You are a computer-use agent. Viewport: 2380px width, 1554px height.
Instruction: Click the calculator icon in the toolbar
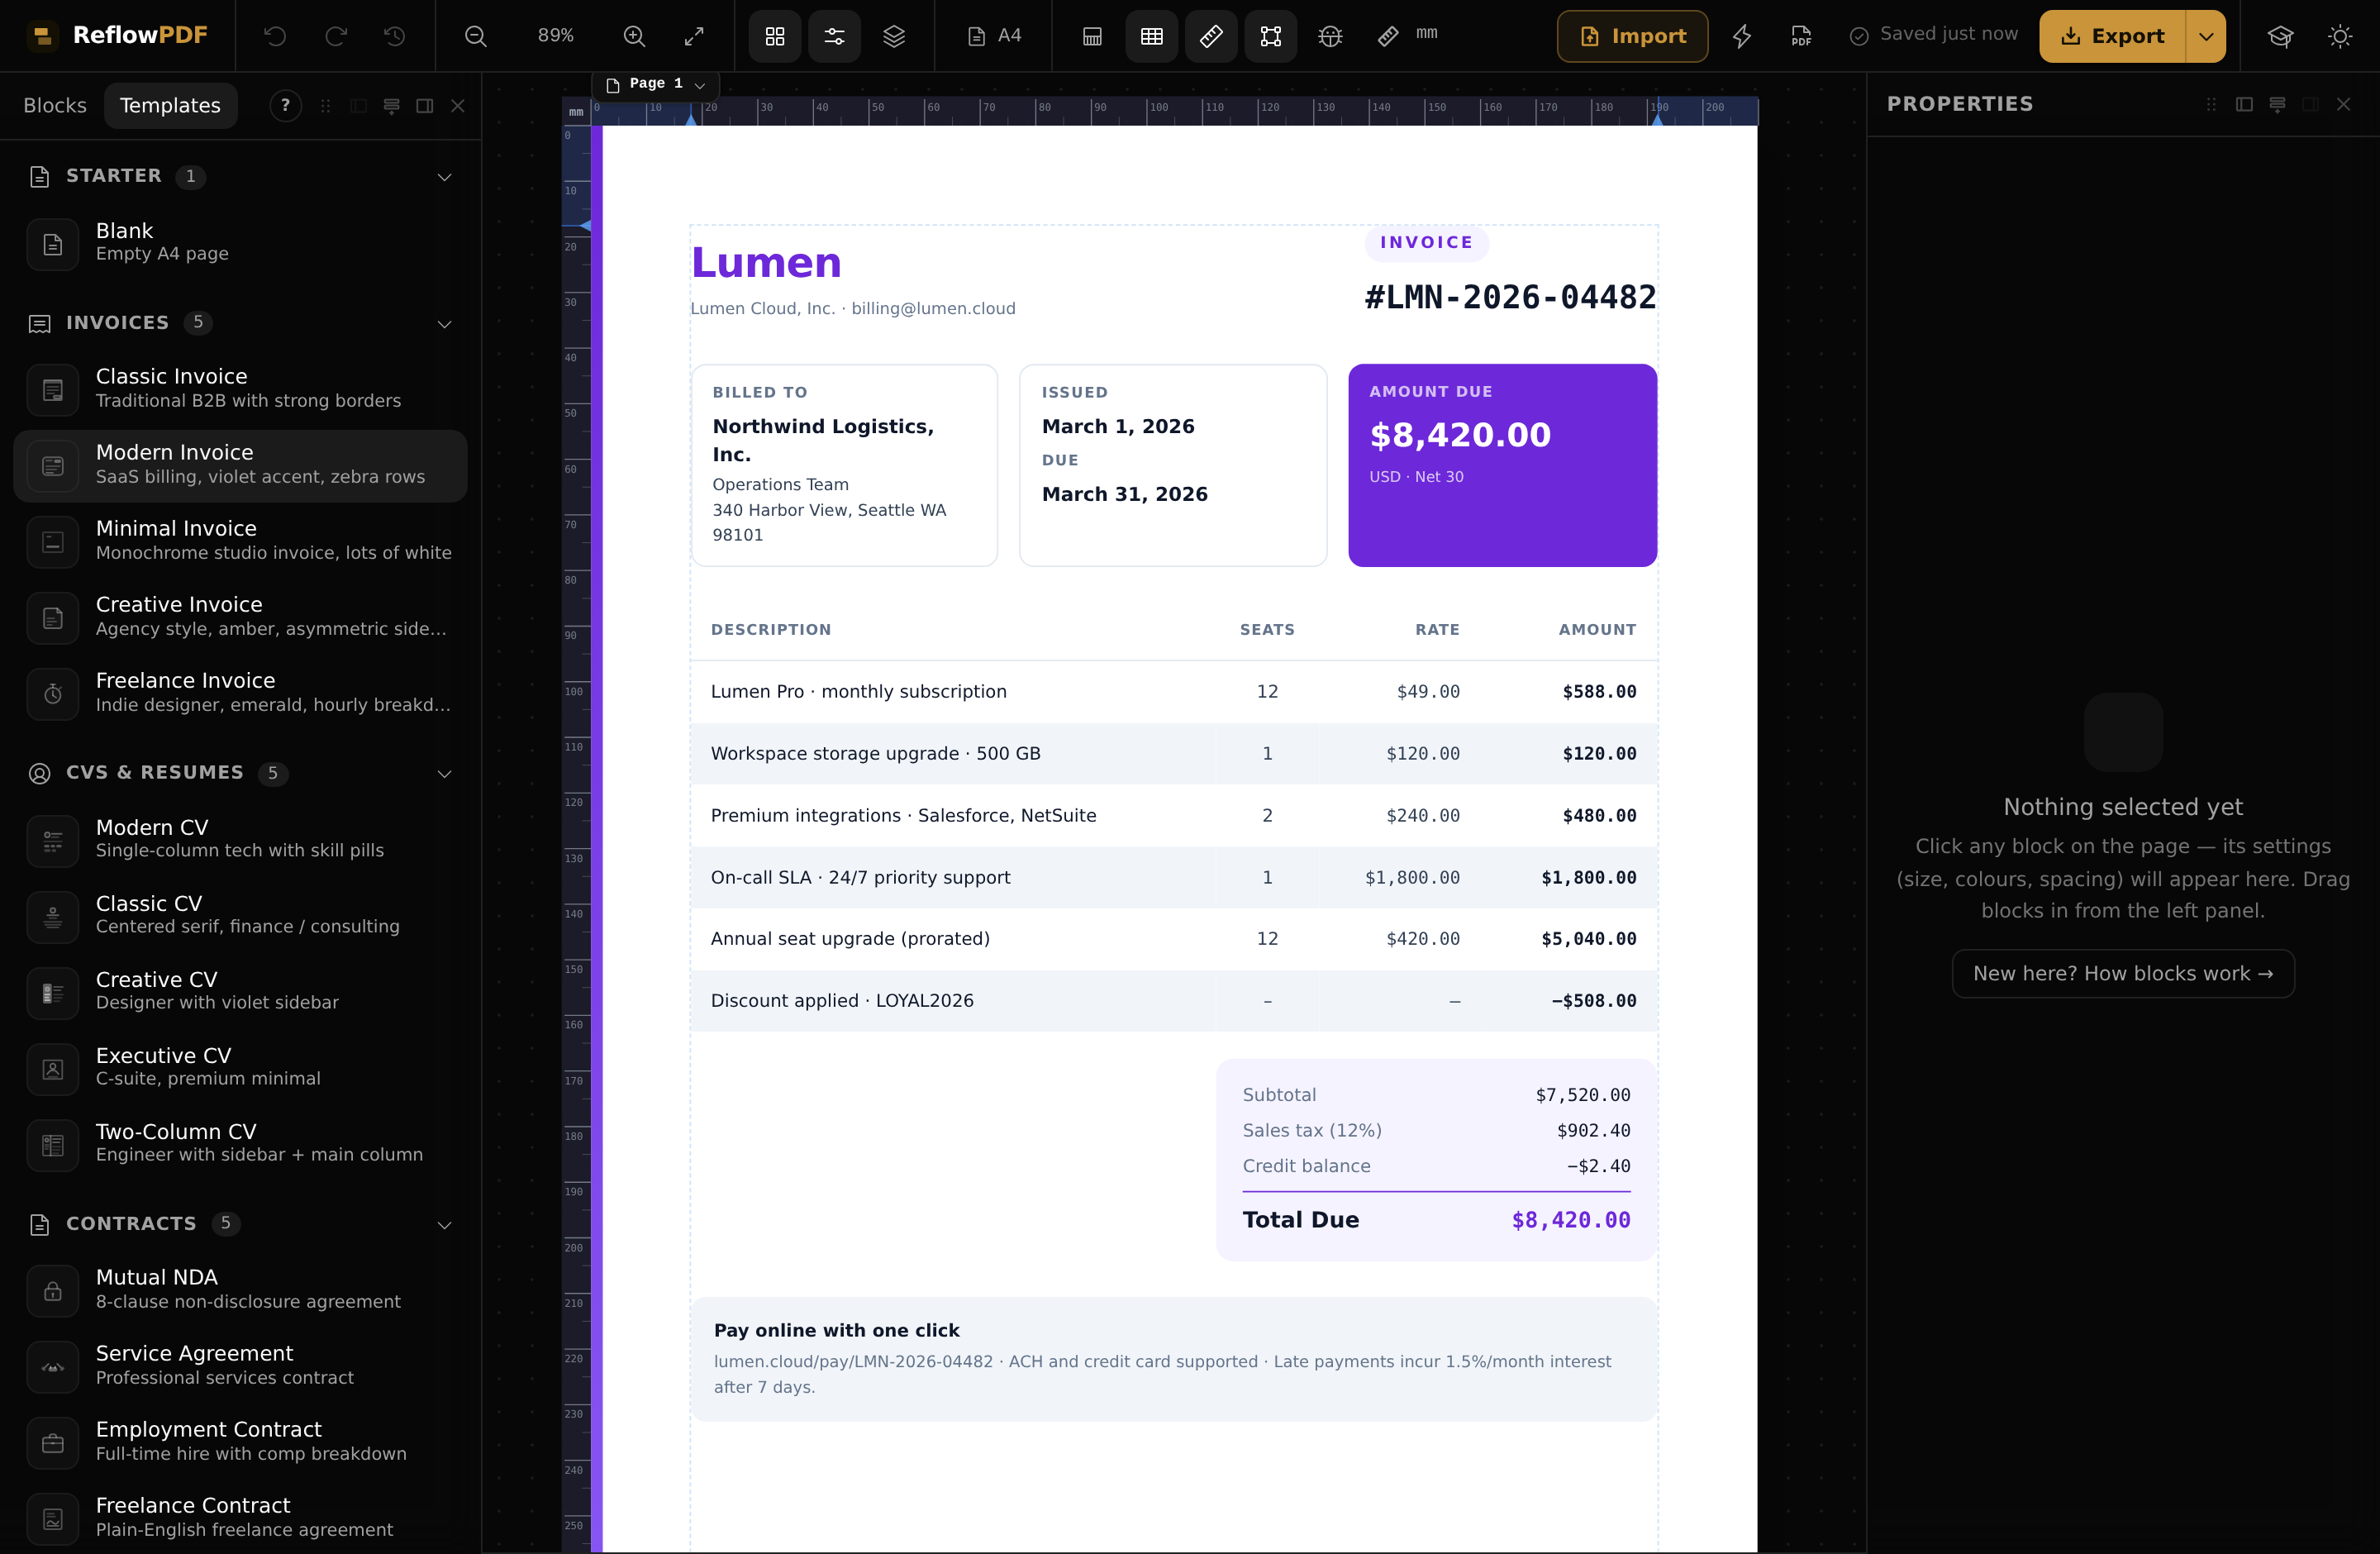(x=1092, y=36)
